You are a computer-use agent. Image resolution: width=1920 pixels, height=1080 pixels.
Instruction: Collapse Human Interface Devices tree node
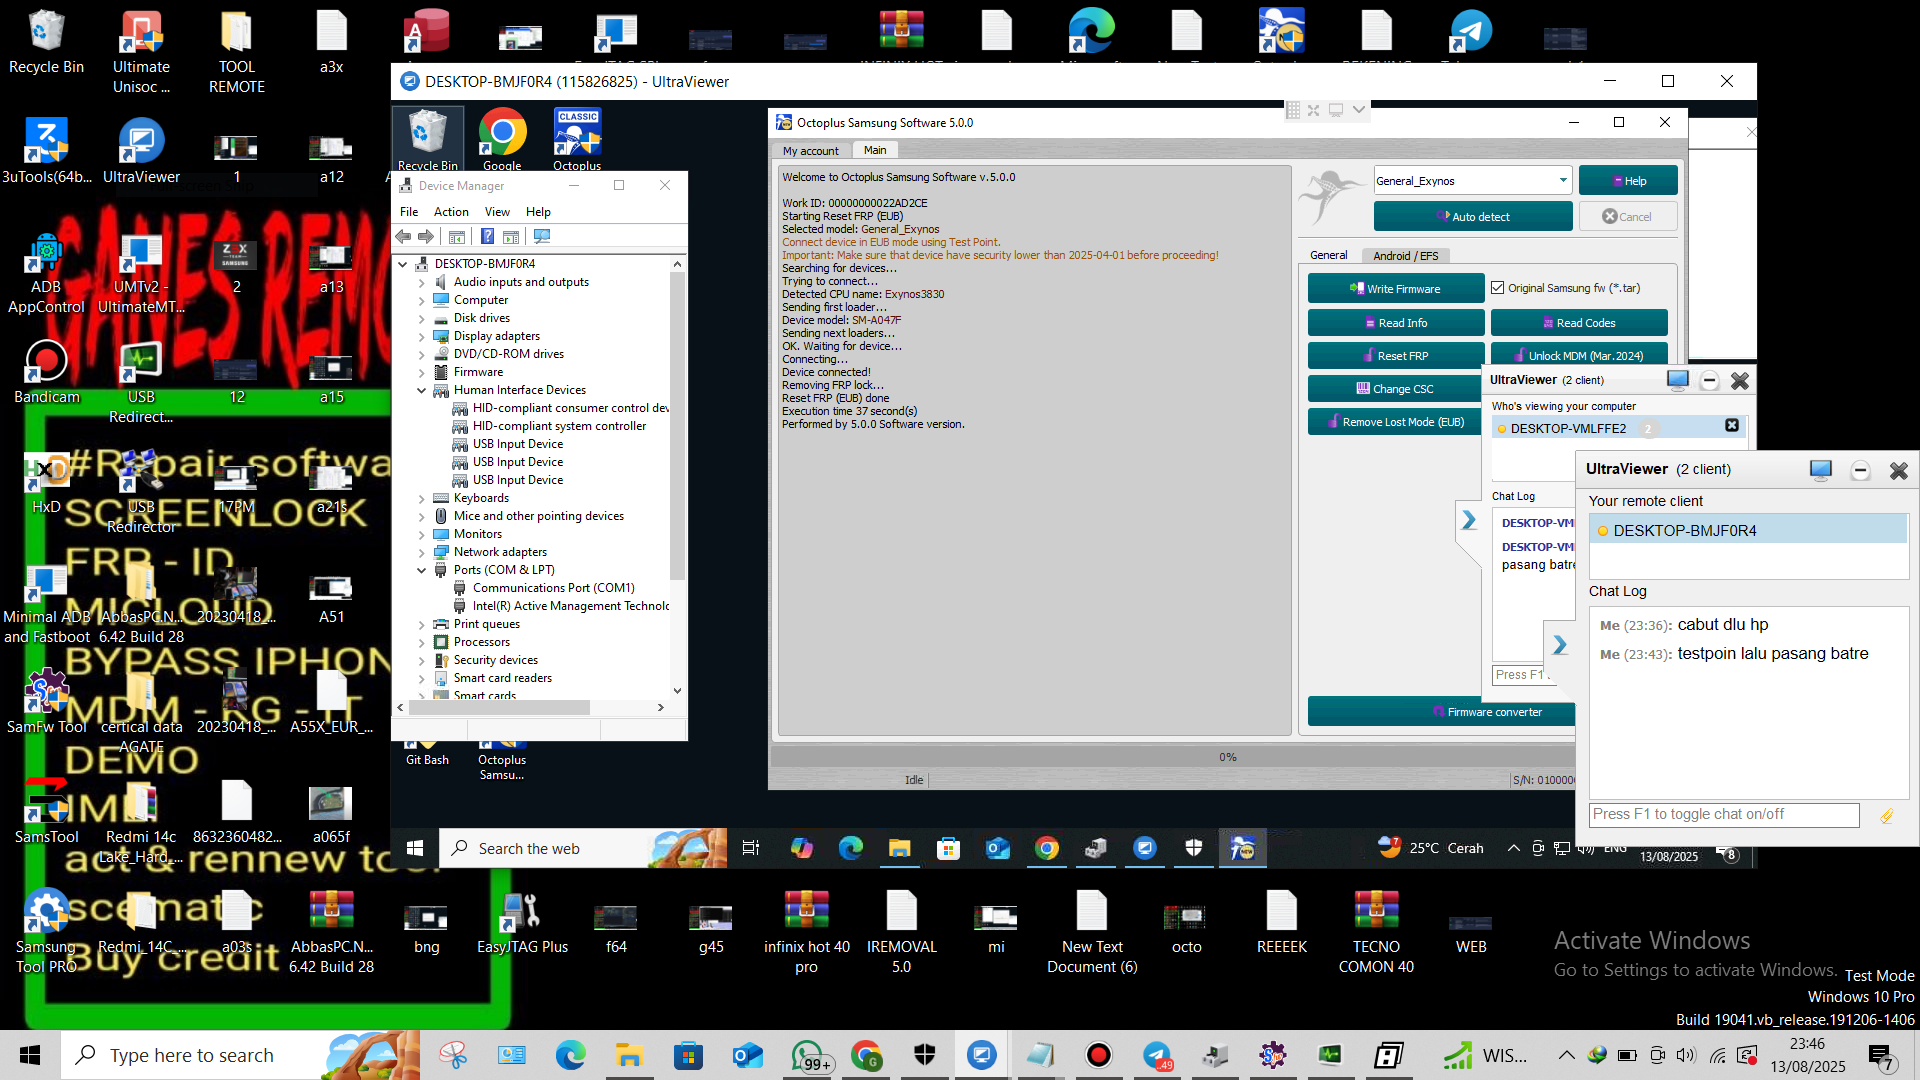click(421, 390)
